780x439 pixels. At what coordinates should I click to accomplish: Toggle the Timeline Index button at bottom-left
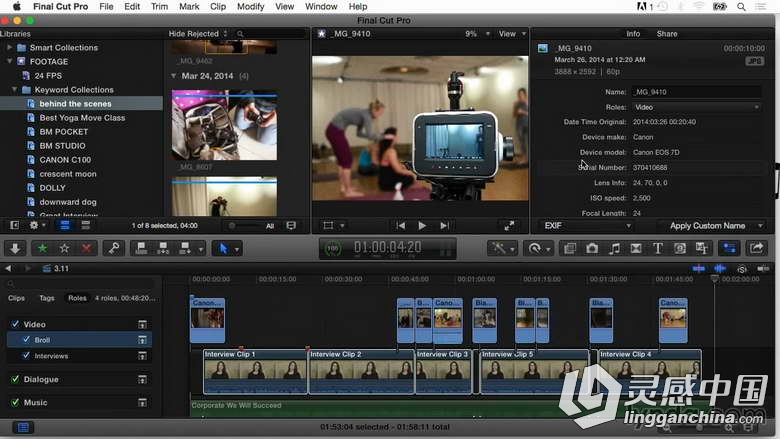23,427
